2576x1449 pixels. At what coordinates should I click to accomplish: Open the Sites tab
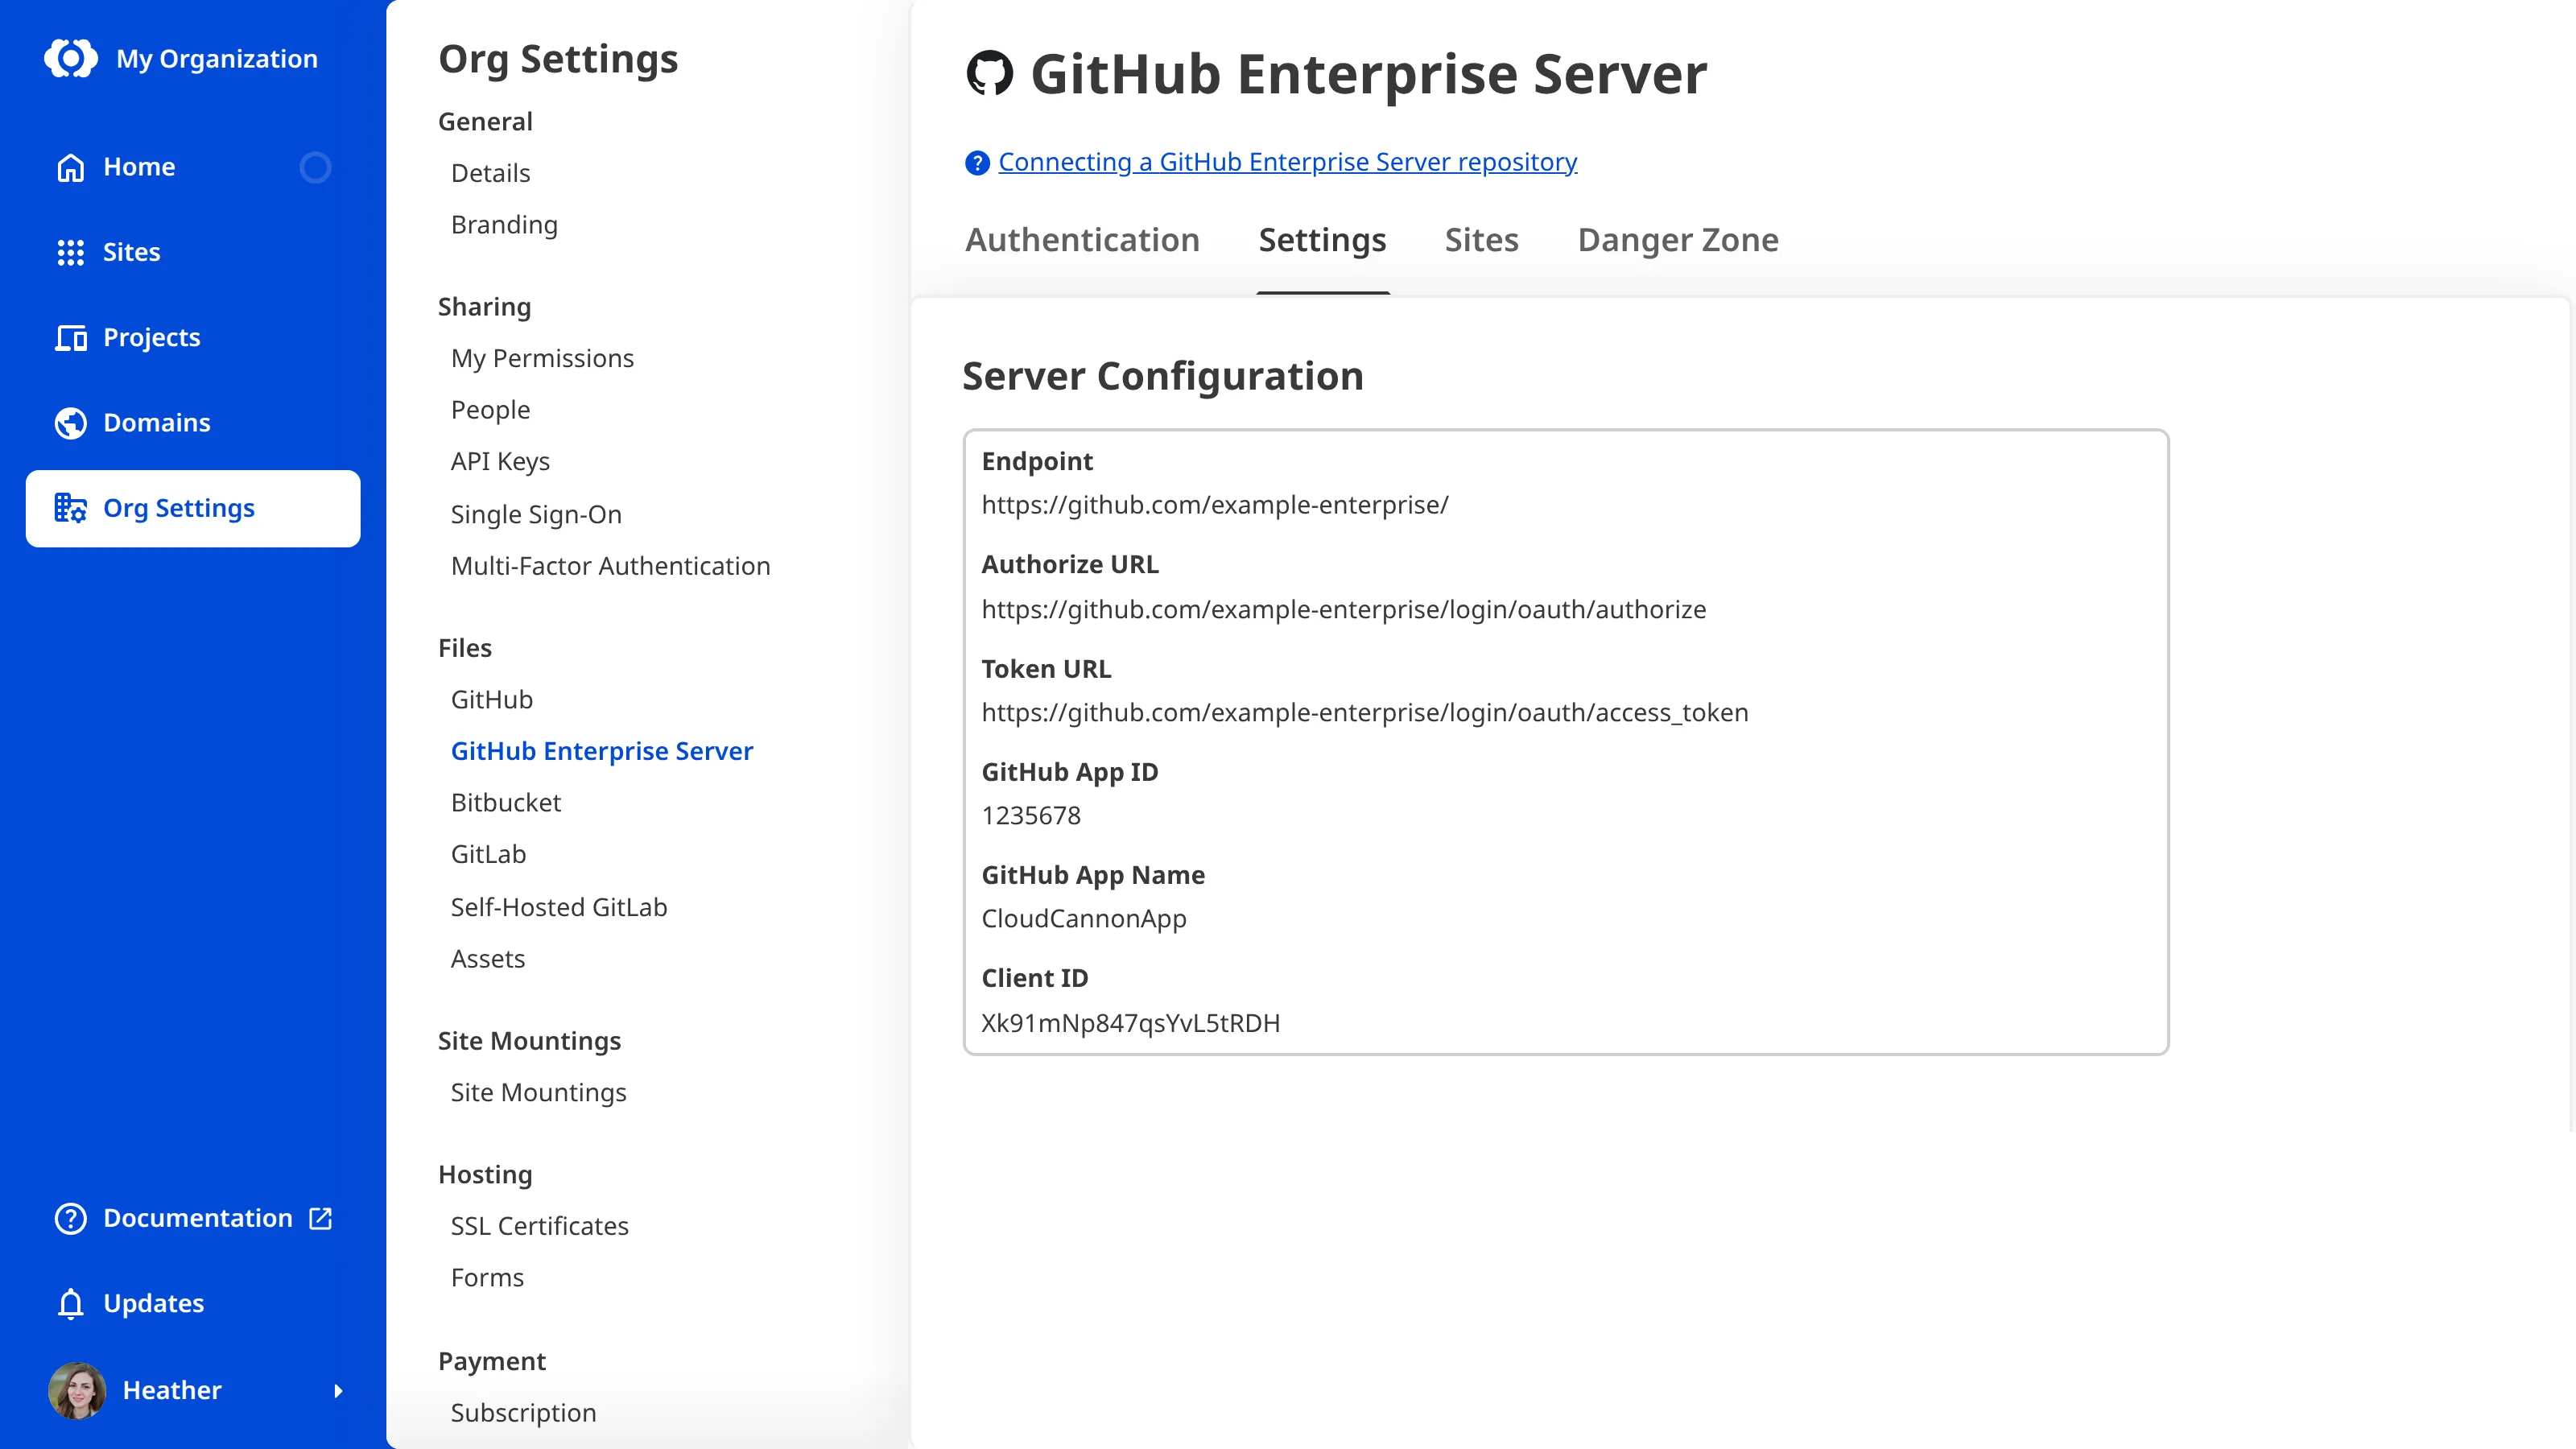[1481, 240]
